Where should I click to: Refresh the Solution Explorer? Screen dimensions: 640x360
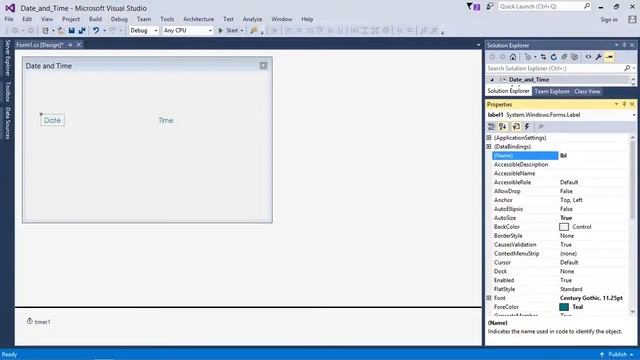[x=553, y=57]
